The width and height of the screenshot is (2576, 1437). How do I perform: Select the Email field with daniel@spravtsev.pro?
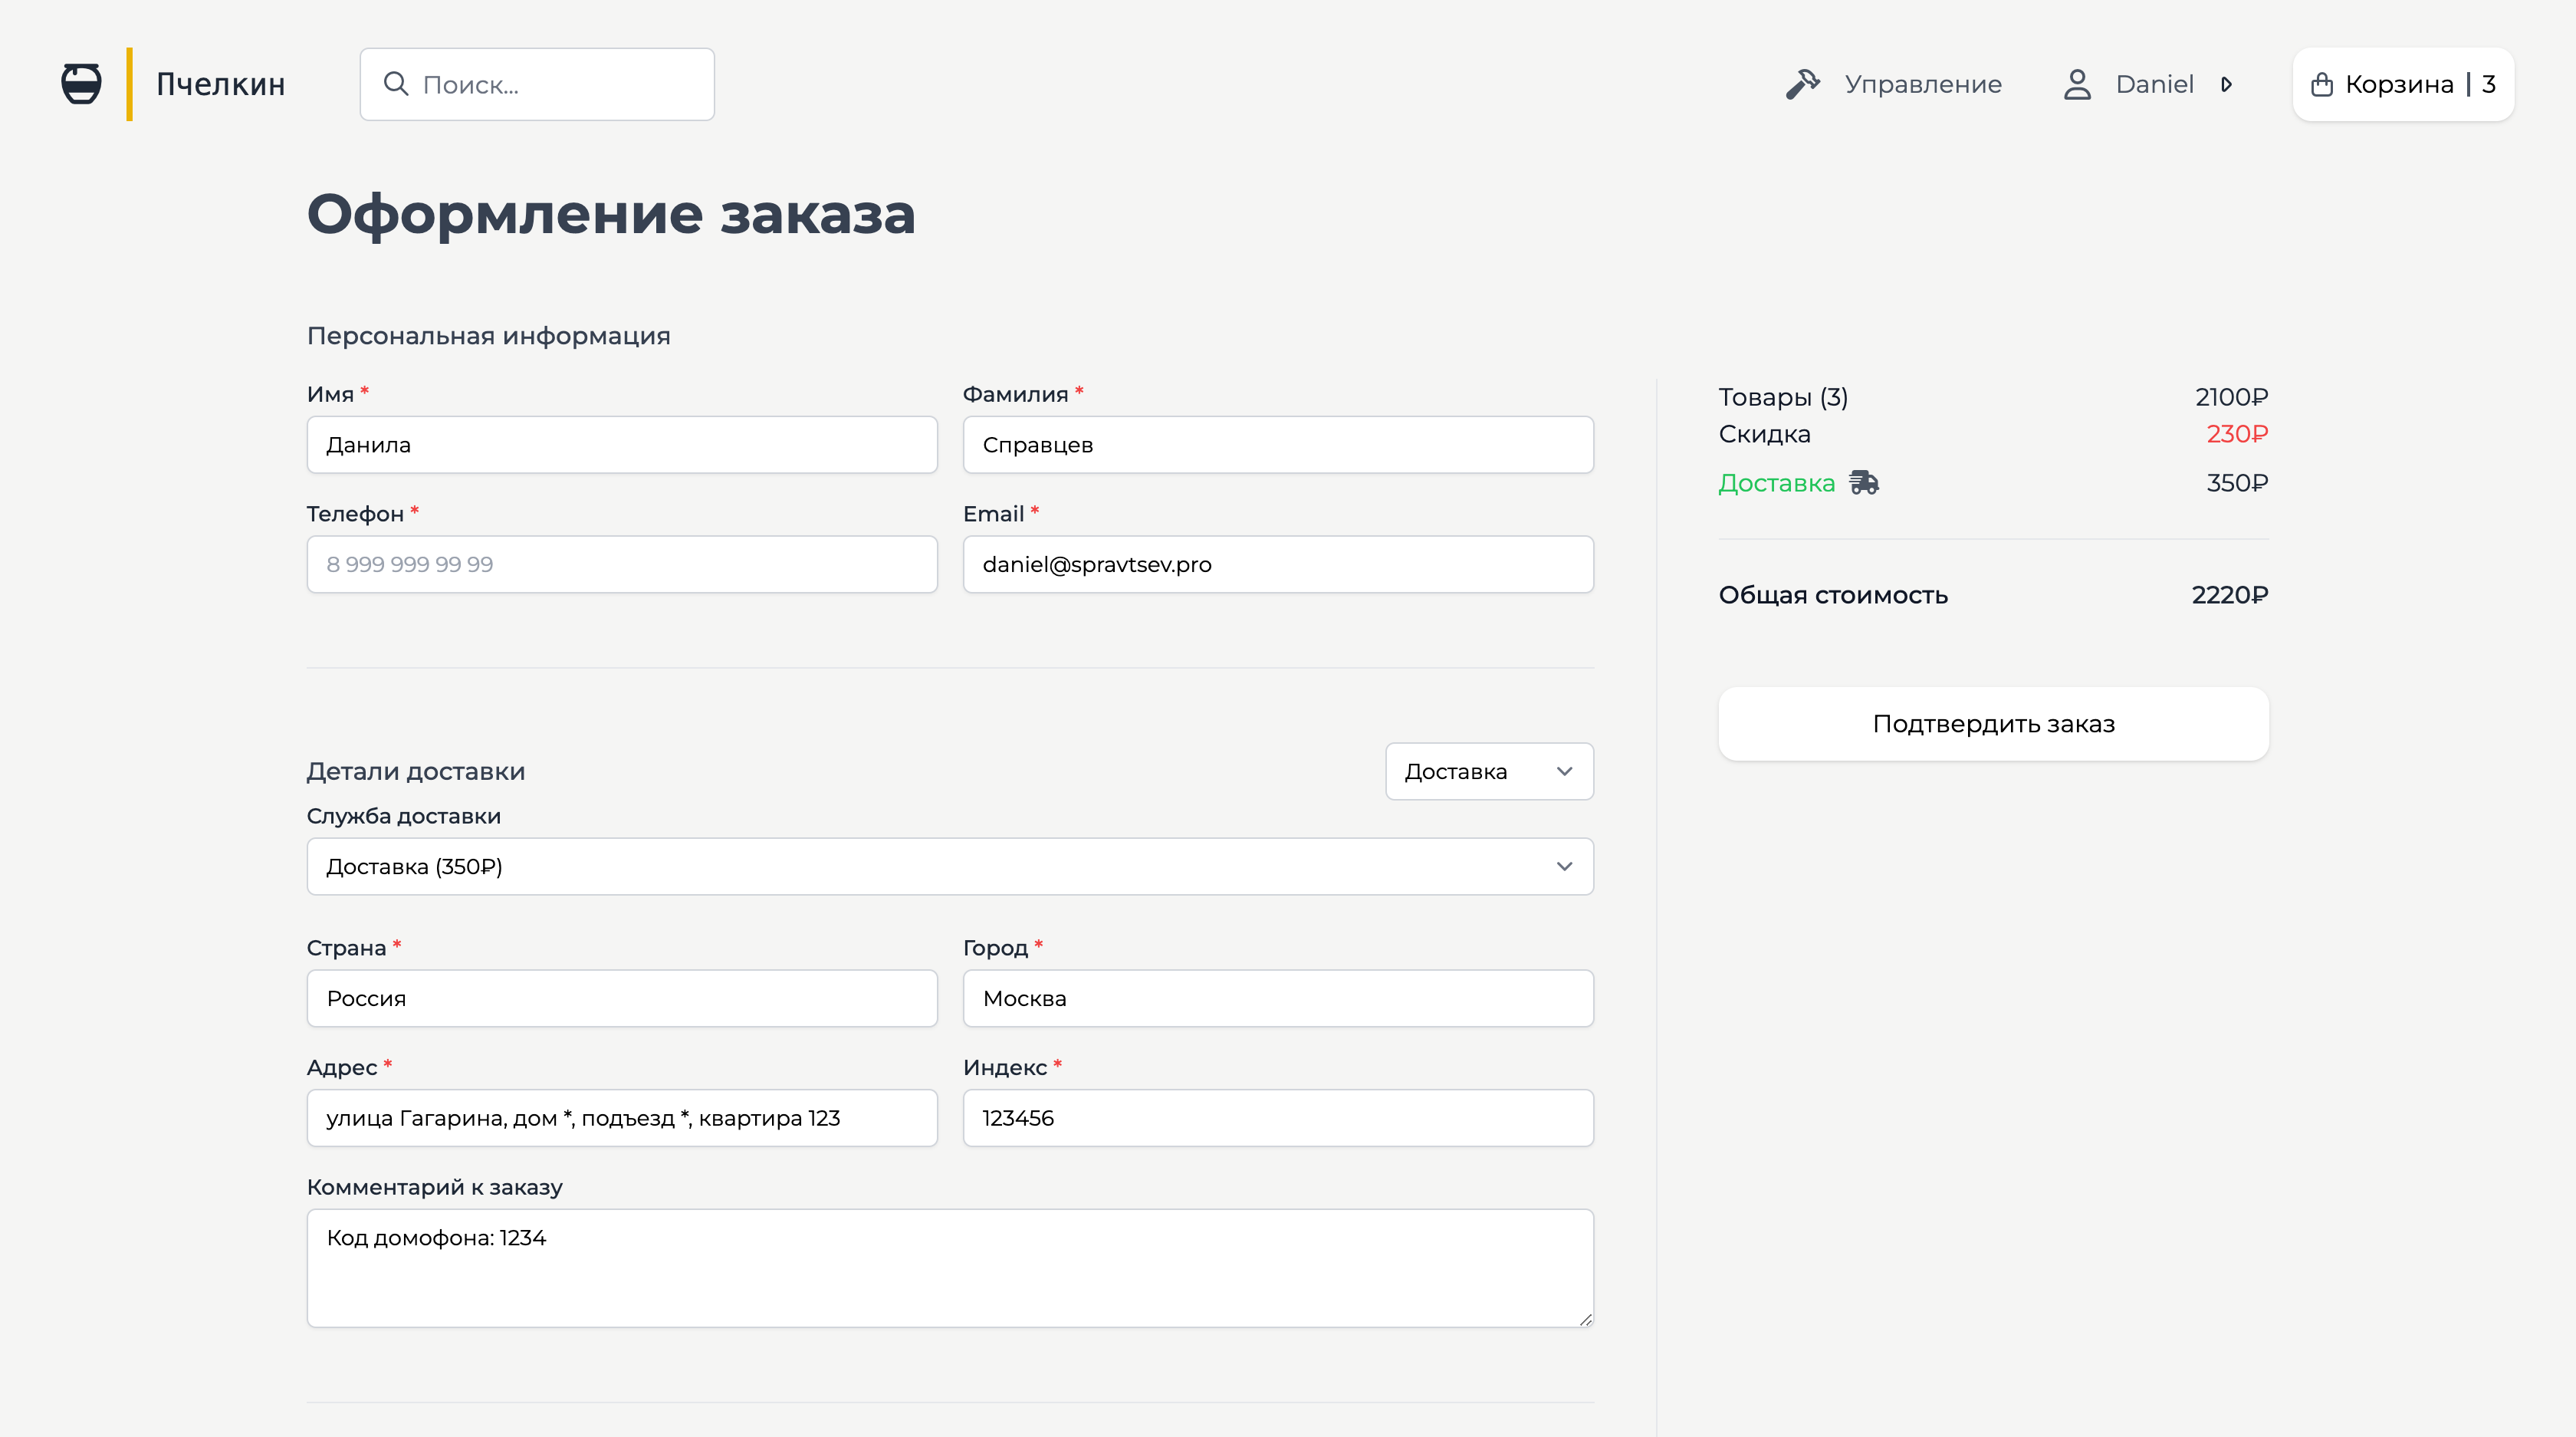coord(1277,564)
